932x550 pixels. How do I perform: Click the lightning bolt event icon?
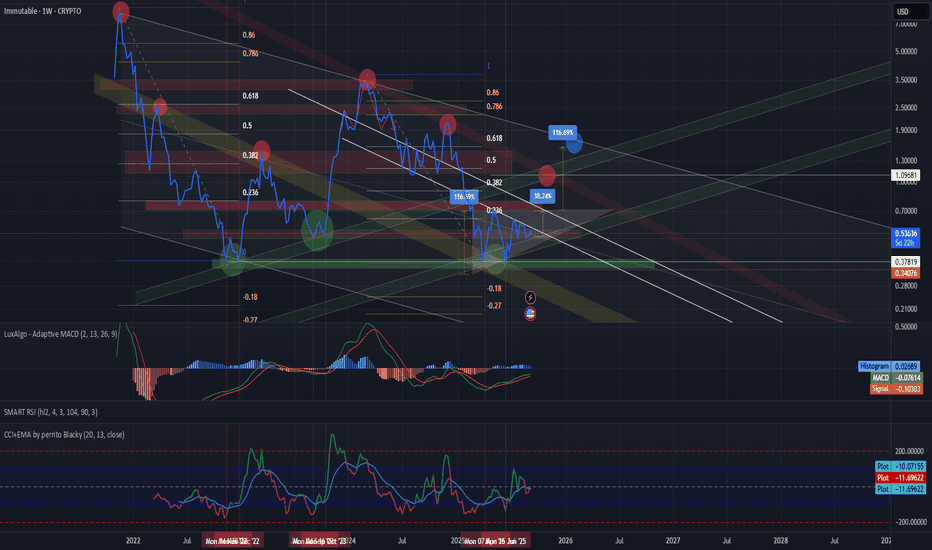pos(530,297)
